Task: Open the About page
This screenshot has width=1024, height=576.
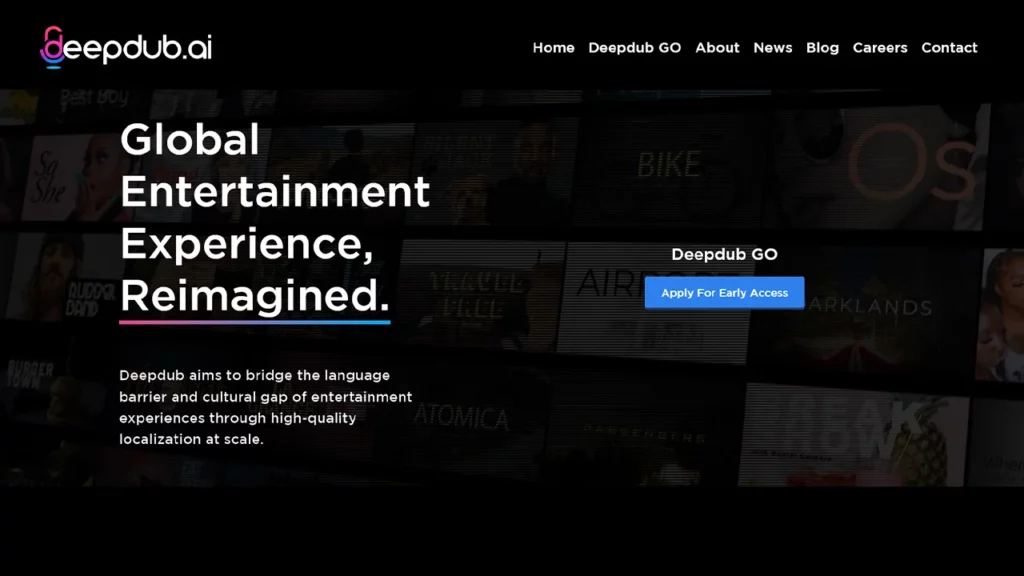Action: tap(717, 48)
